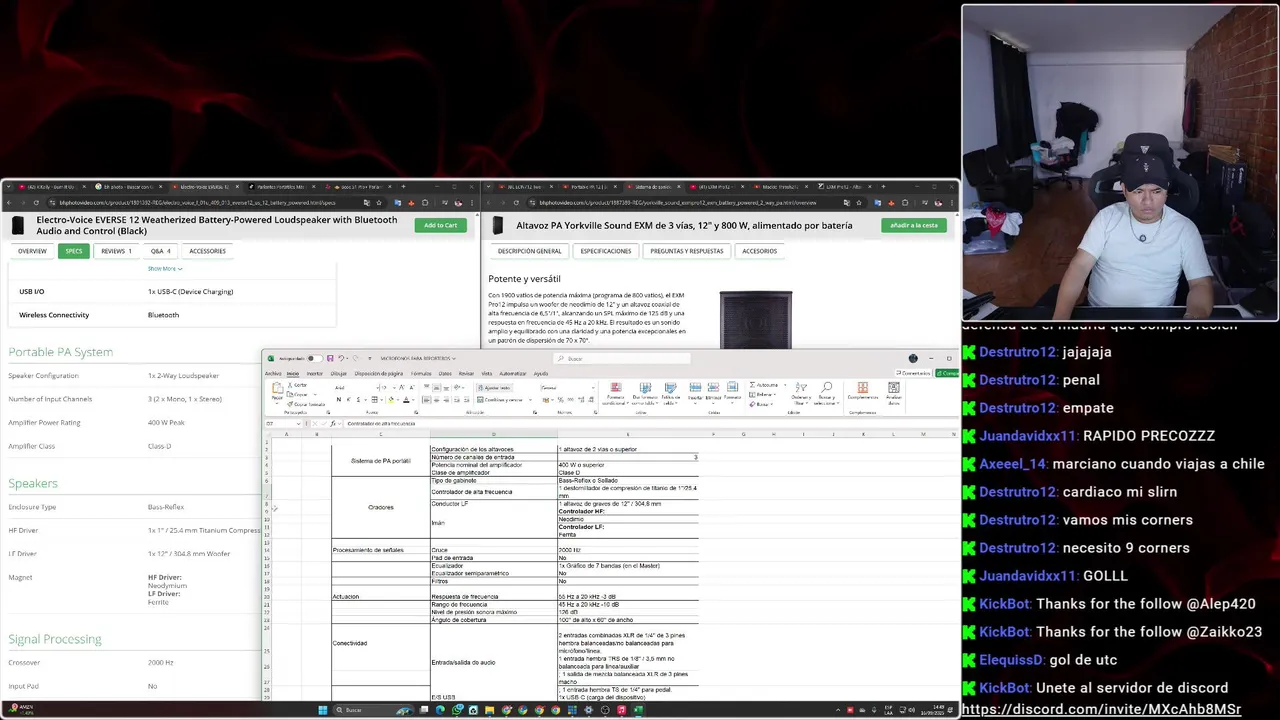
Task: Open the fill color dropdown
Action: point(398,400)
